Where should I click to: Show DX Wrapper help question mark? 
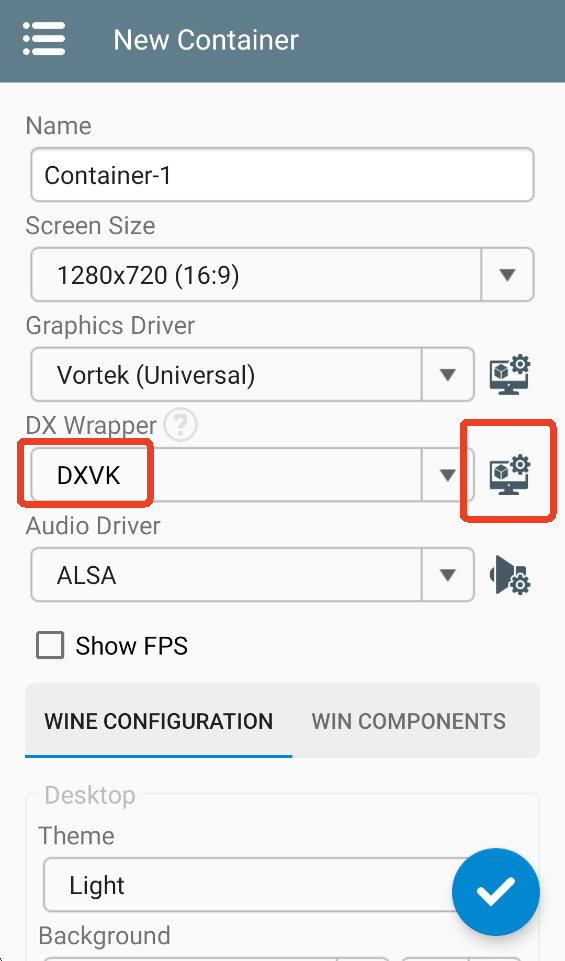click(x=180, y=424)
